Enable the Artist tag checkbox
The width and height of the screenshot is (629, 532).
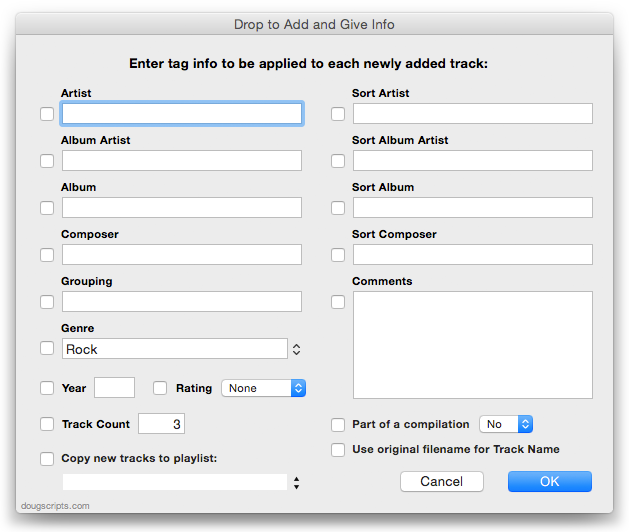tap(47, 114)
